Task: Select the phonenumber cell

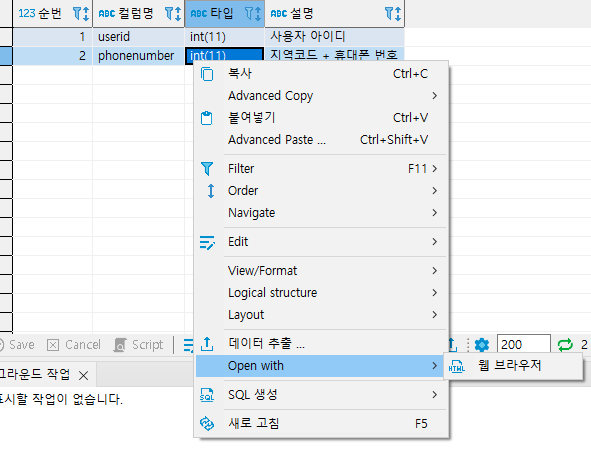Action: point(138,56)
